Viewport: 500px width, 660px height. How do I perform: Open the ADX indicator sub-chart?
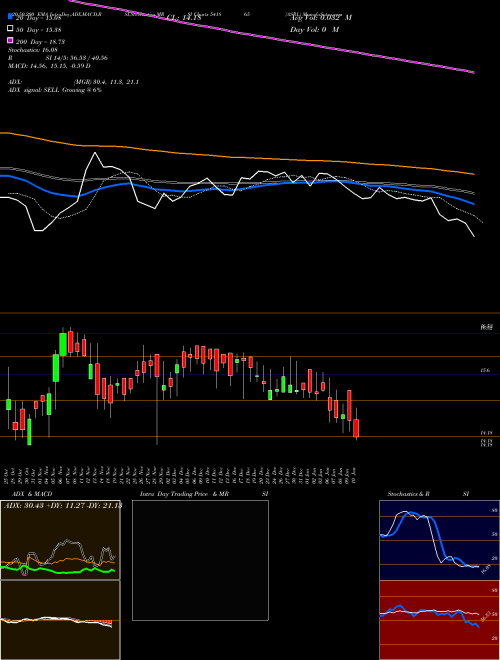coord(60,540)
